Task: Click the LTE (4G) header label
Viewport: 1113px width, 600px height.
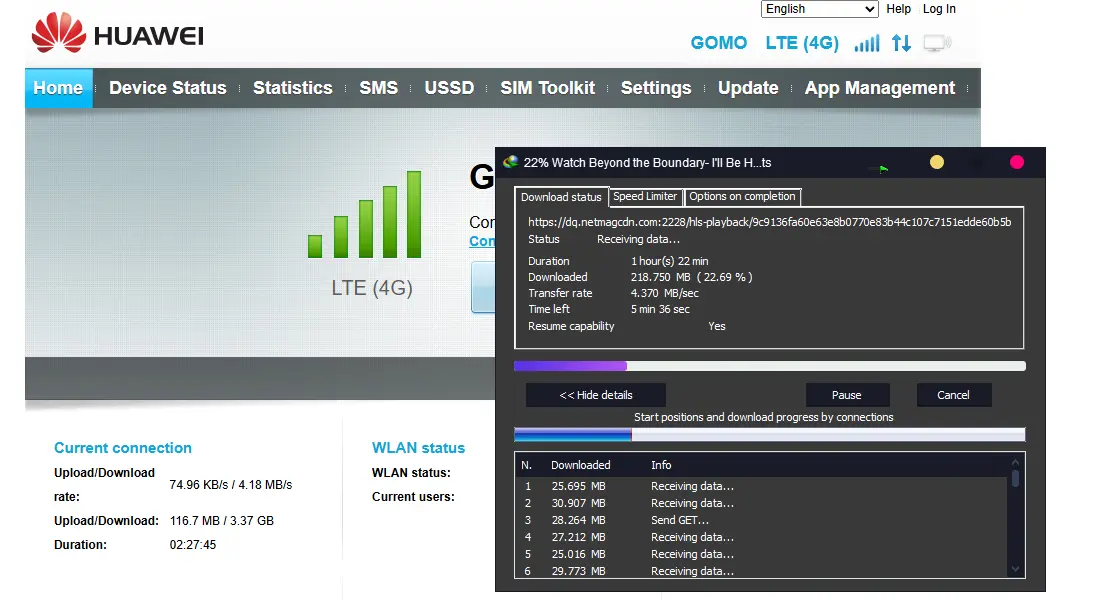Action: [x=802, y=43]
